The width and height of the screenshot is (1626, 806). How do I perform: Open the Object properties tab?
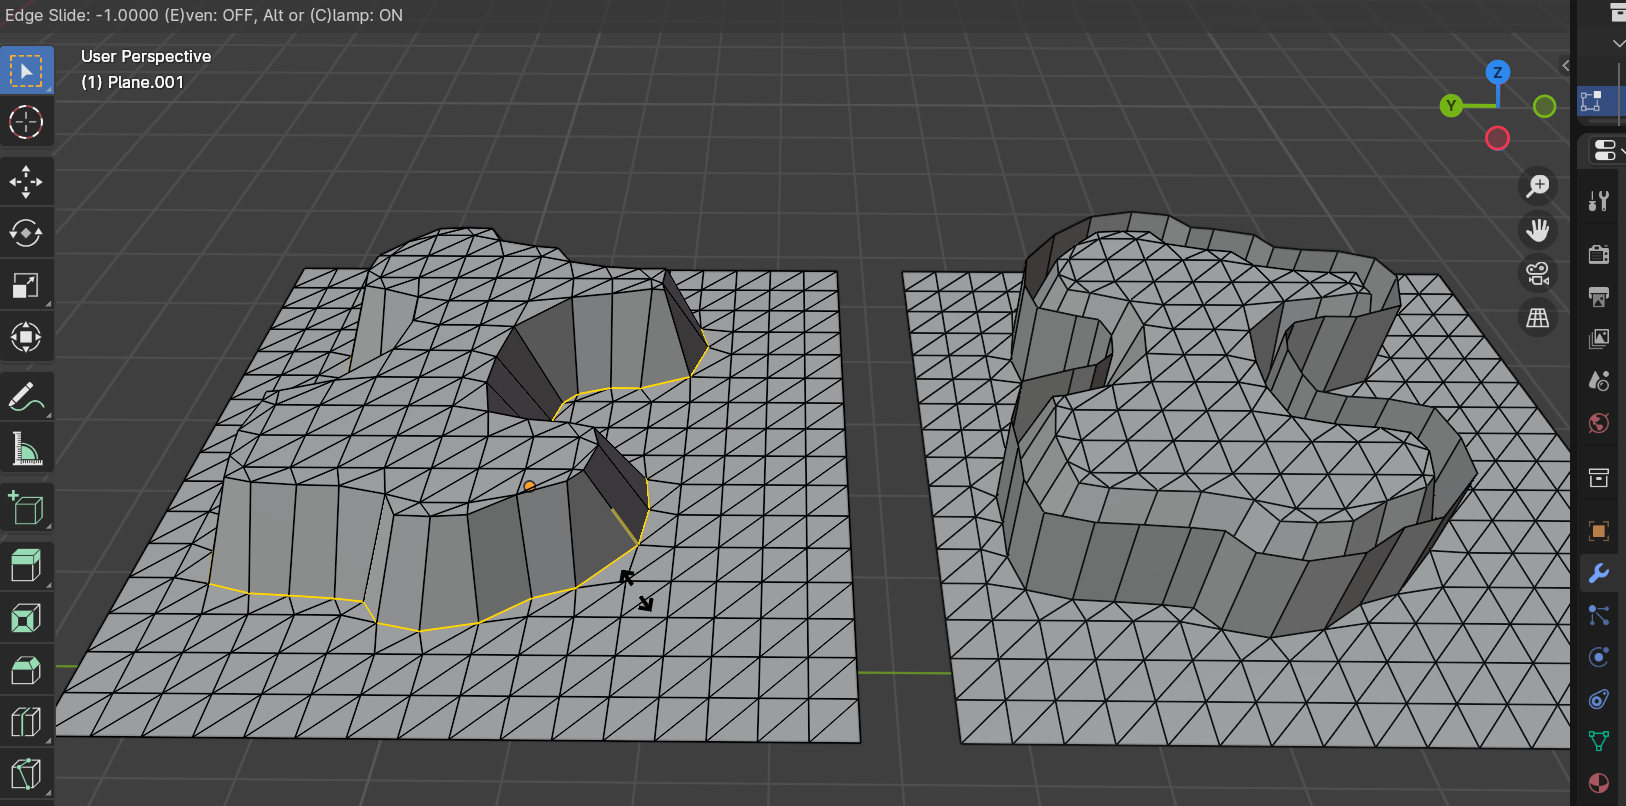coord(1599,531)
